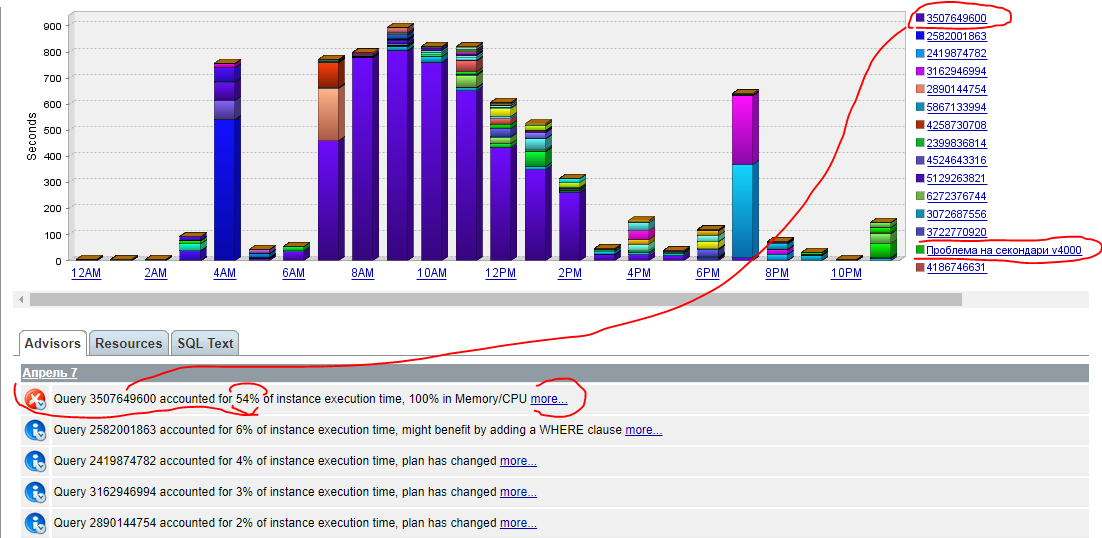Switch to the Resources tab
This screenshot has width=1102, height=538.
tap(129, 343)
